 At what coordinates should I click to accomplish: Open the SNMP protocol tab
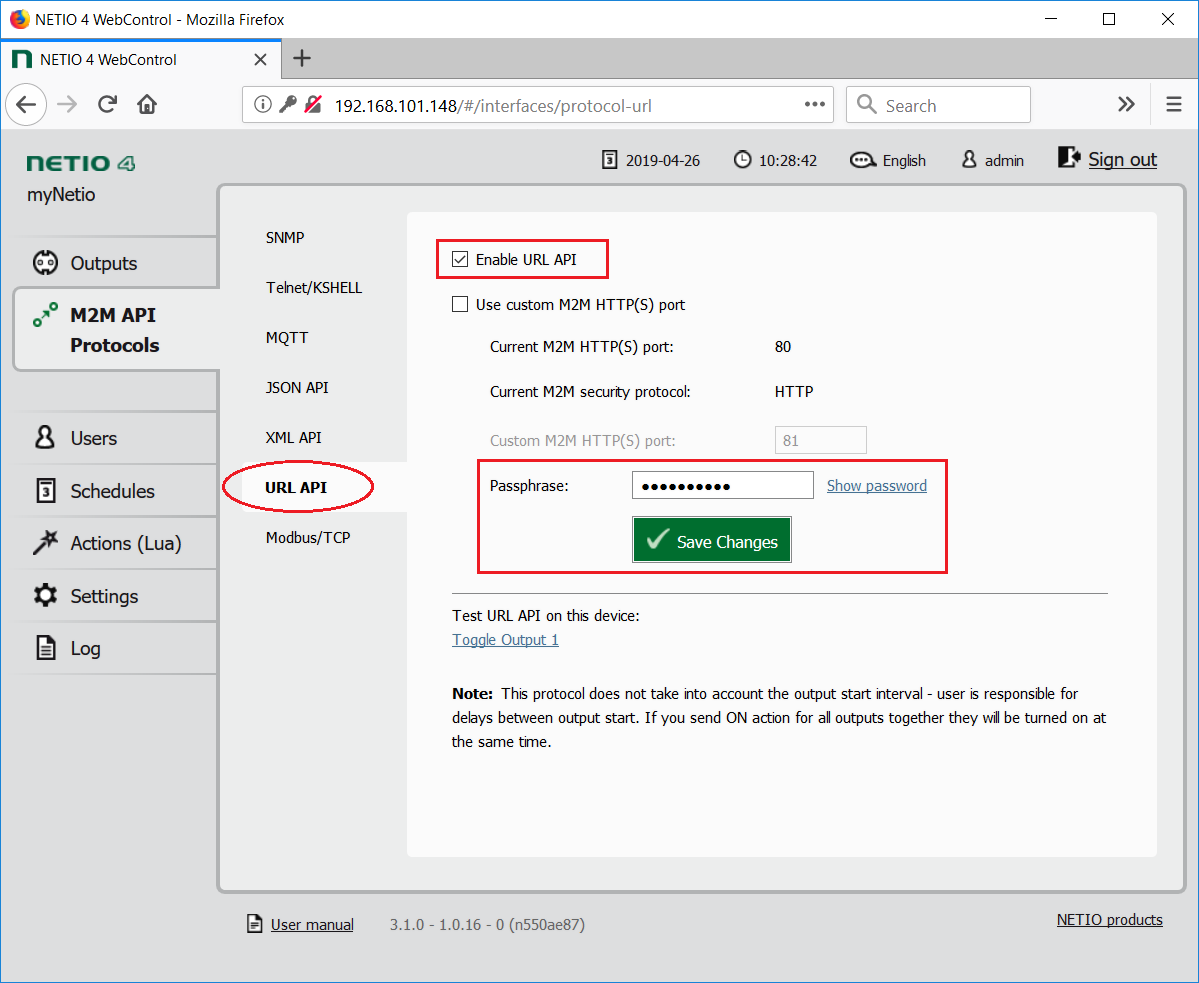point(285,238)
